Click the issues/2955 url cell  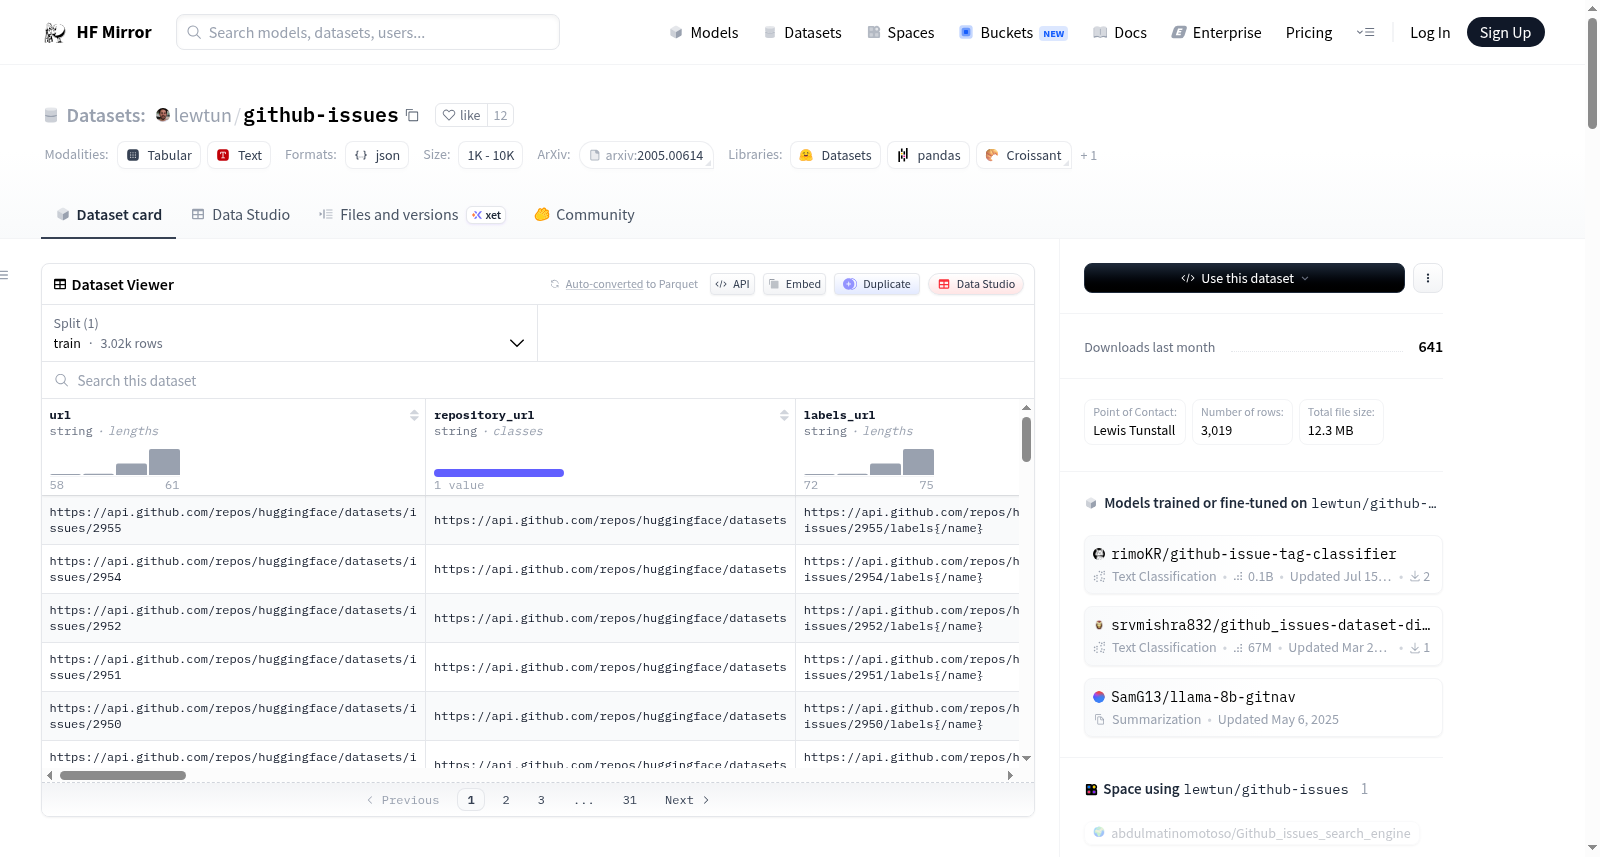(233, 520)
